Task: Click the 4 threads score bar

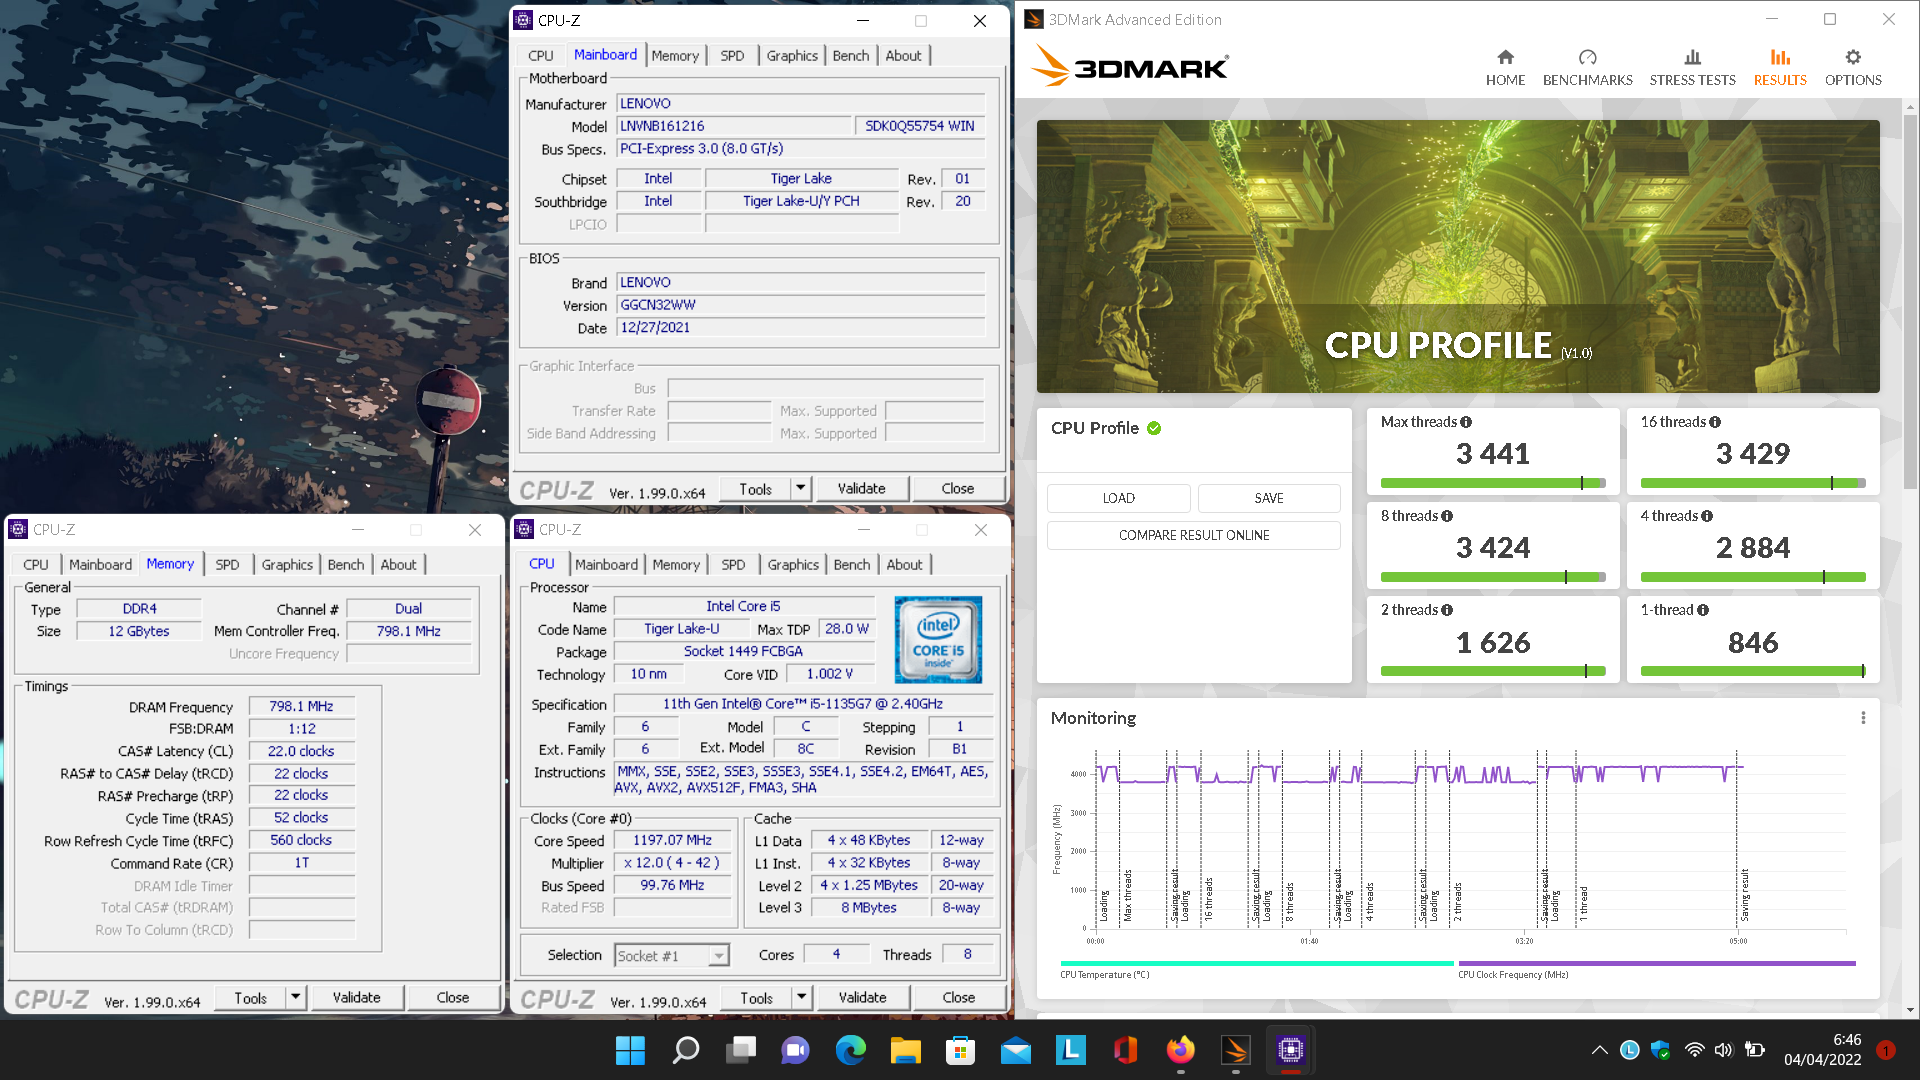Action: click(x=1753, y=577)
